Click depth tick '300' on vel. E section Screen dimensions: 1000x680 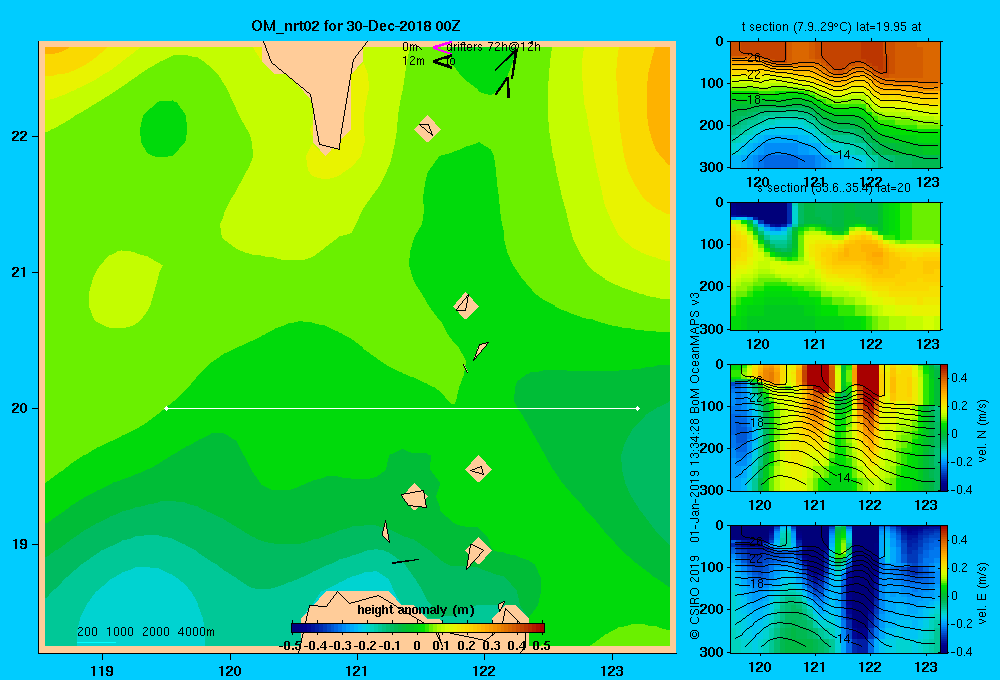(712, 651)
